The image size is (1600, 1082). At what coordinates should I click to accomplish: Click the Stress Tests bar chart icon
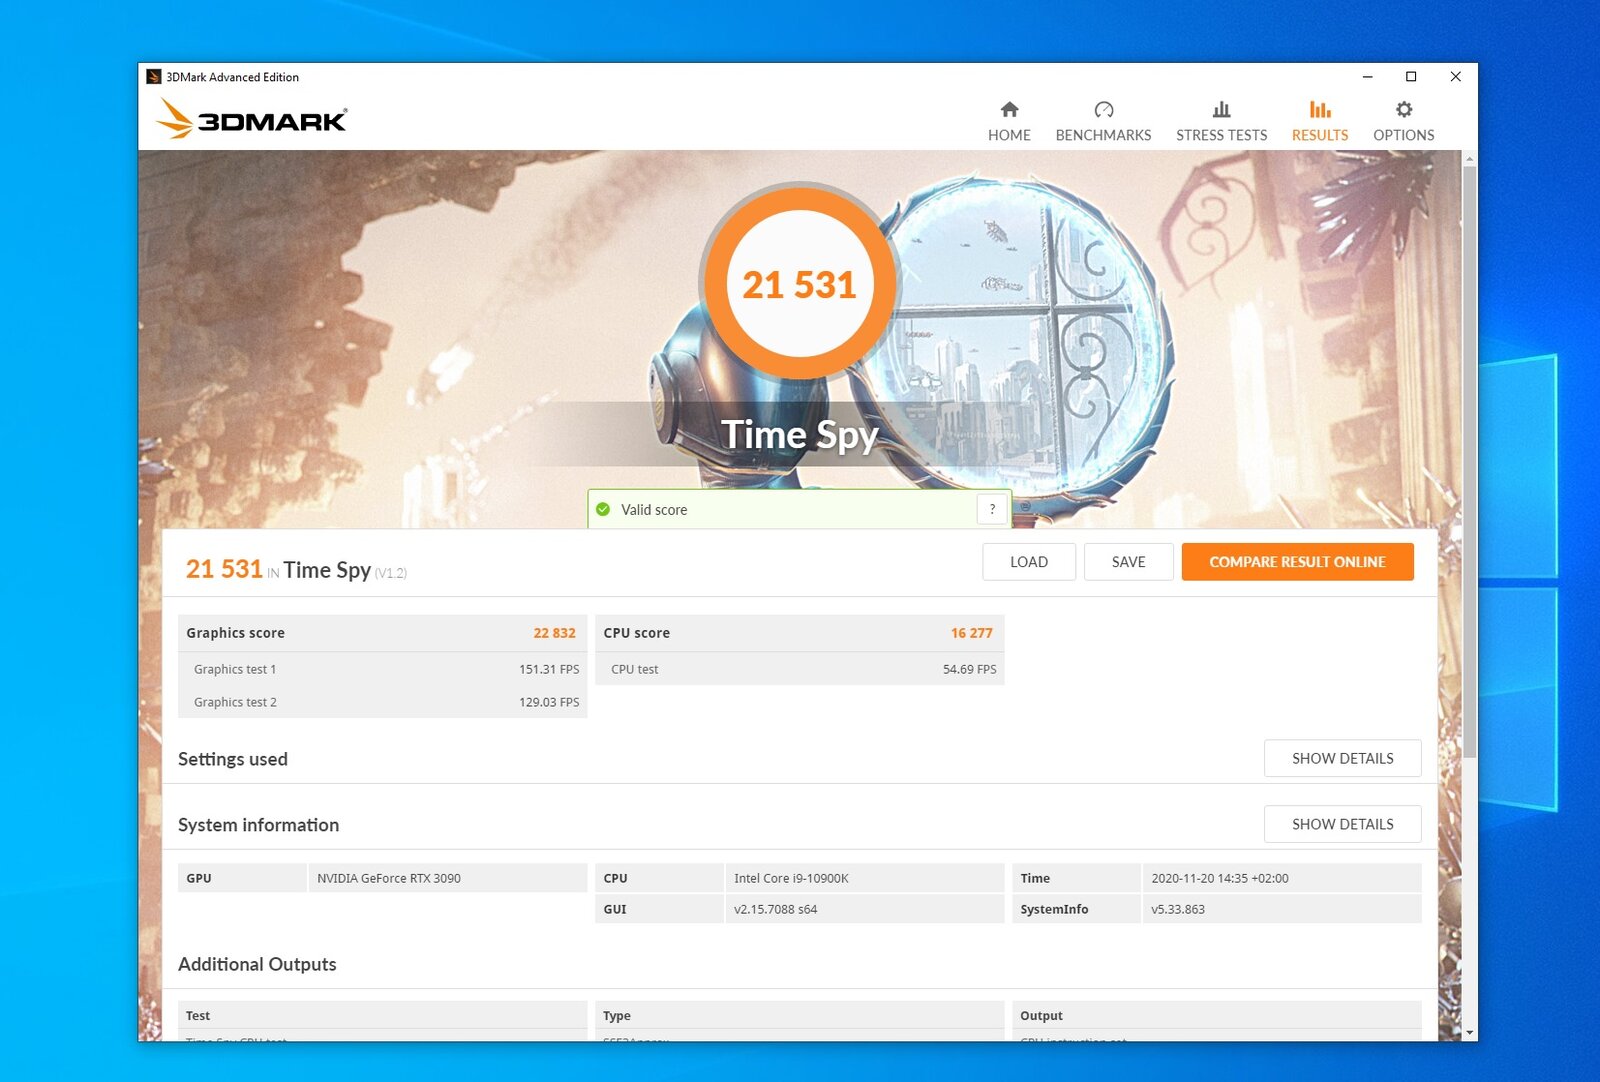[1221, 109]
